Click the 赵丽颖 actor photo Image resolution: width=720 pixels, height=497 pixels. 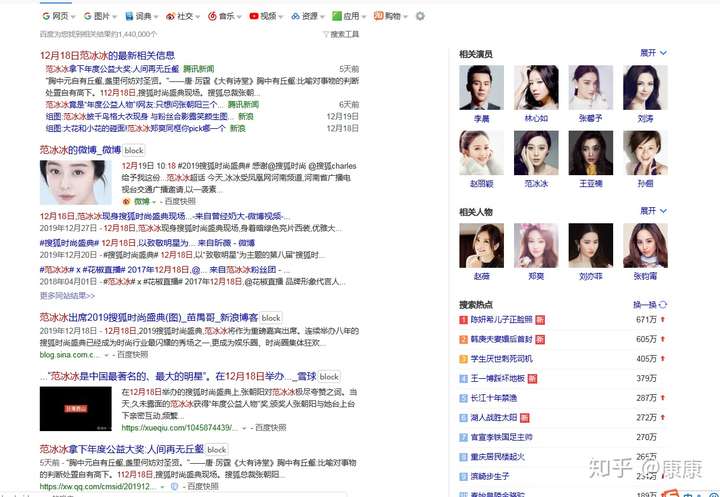click(481, 153)
